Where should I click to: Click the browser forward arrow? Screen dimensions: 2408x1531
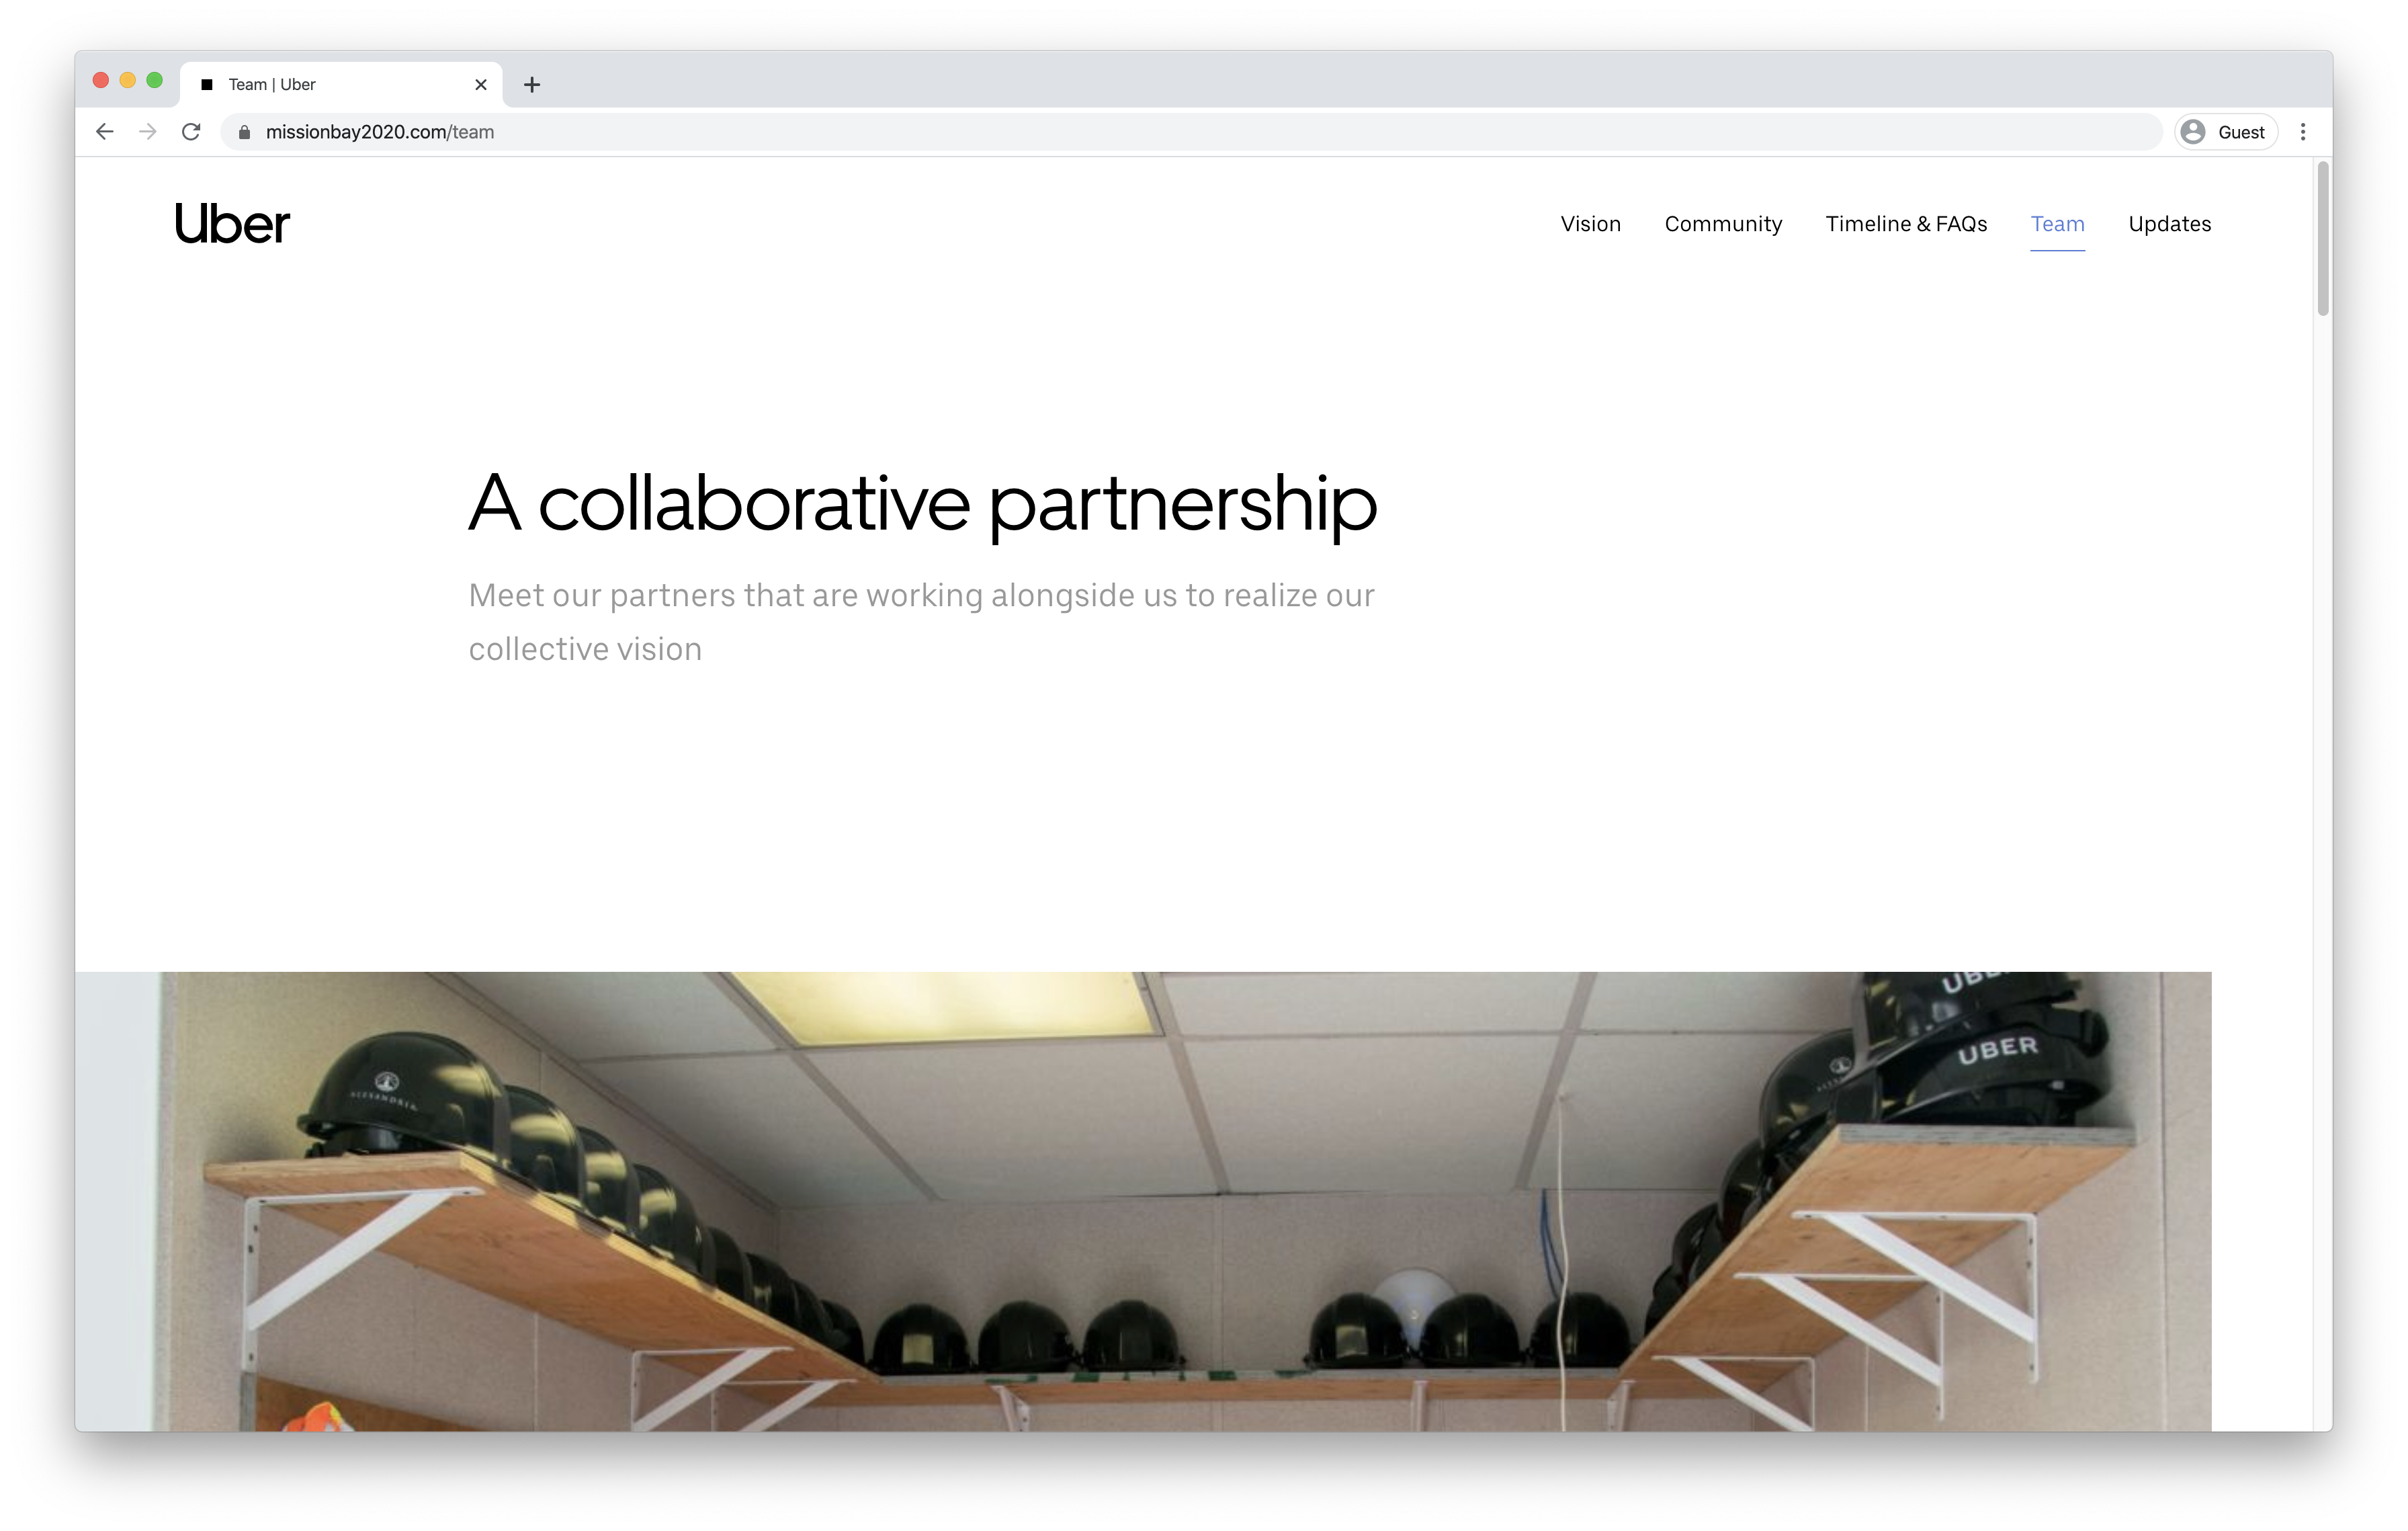click(148, 132)
